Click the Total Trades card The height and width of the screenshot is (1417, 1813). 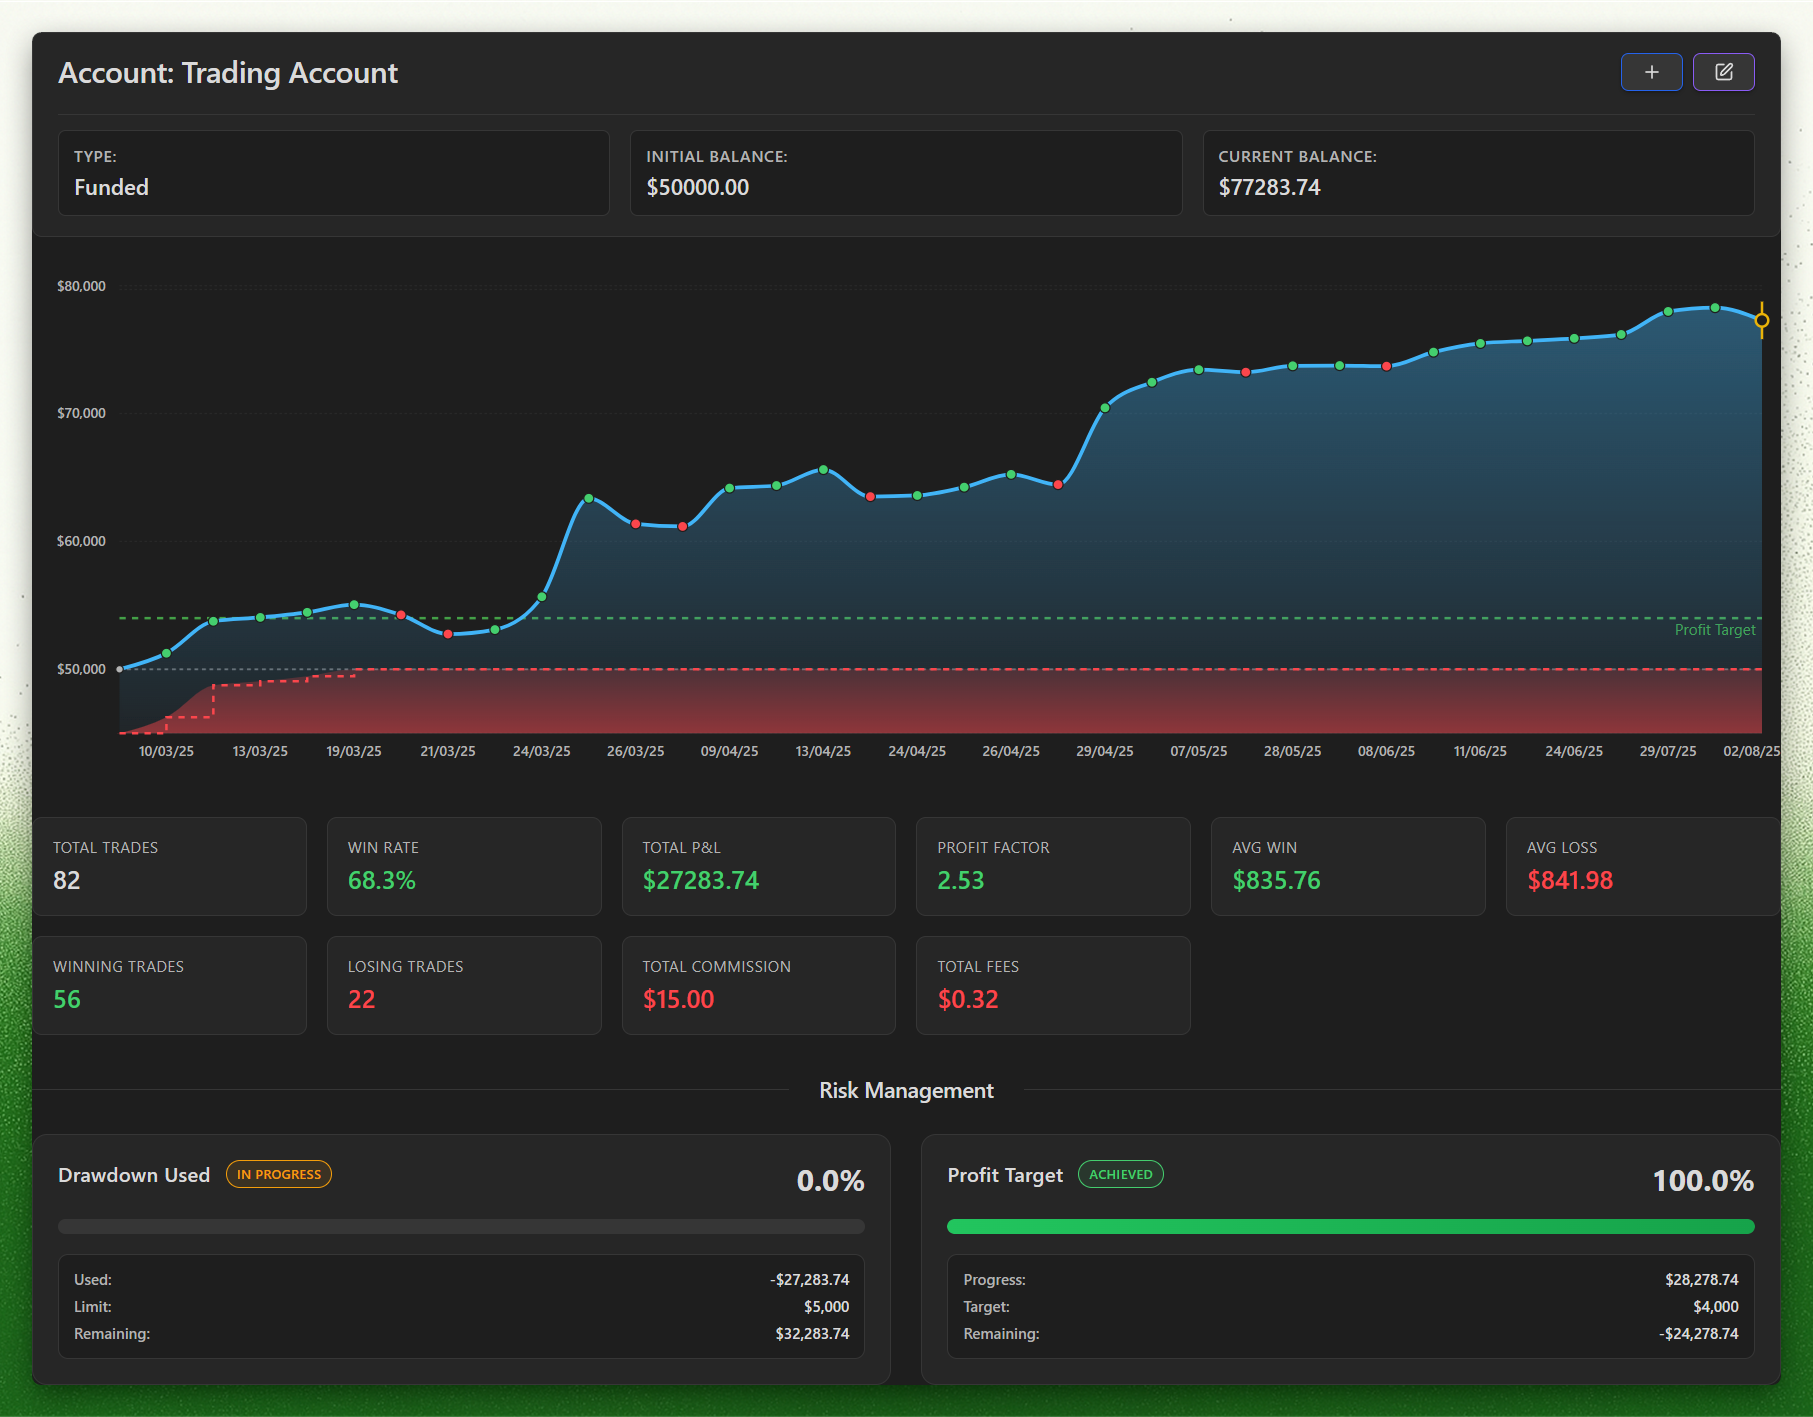[x=169, y=866]
